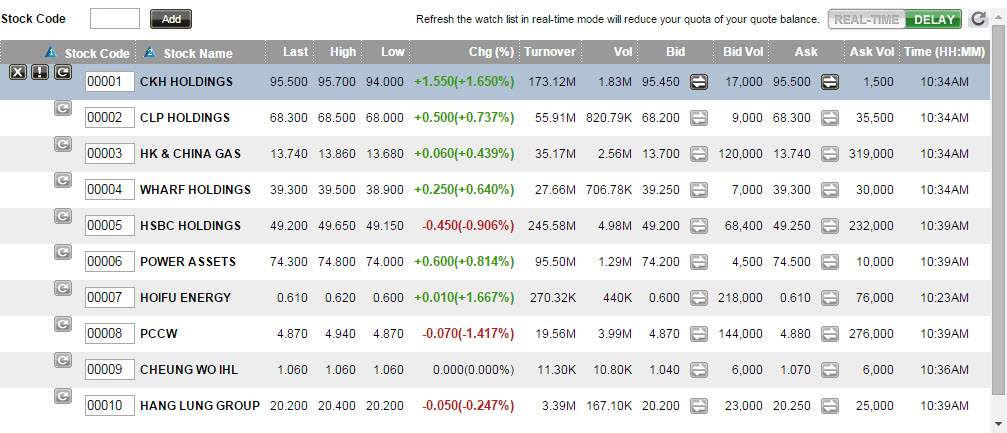Switch quotes to REAL-TIME mode
The height and width of the screenshot is (433, 1007).
click(x=866, y=19)
